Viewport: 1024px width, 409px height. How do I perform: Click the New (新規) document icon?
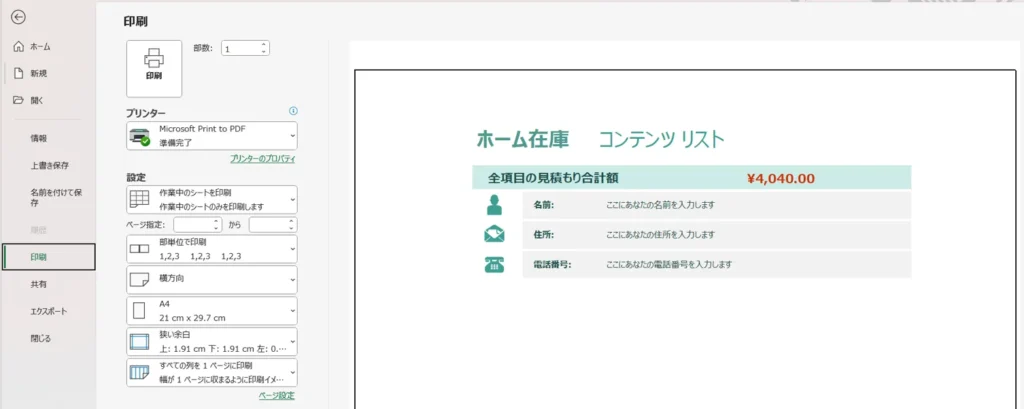click(18, 73)
